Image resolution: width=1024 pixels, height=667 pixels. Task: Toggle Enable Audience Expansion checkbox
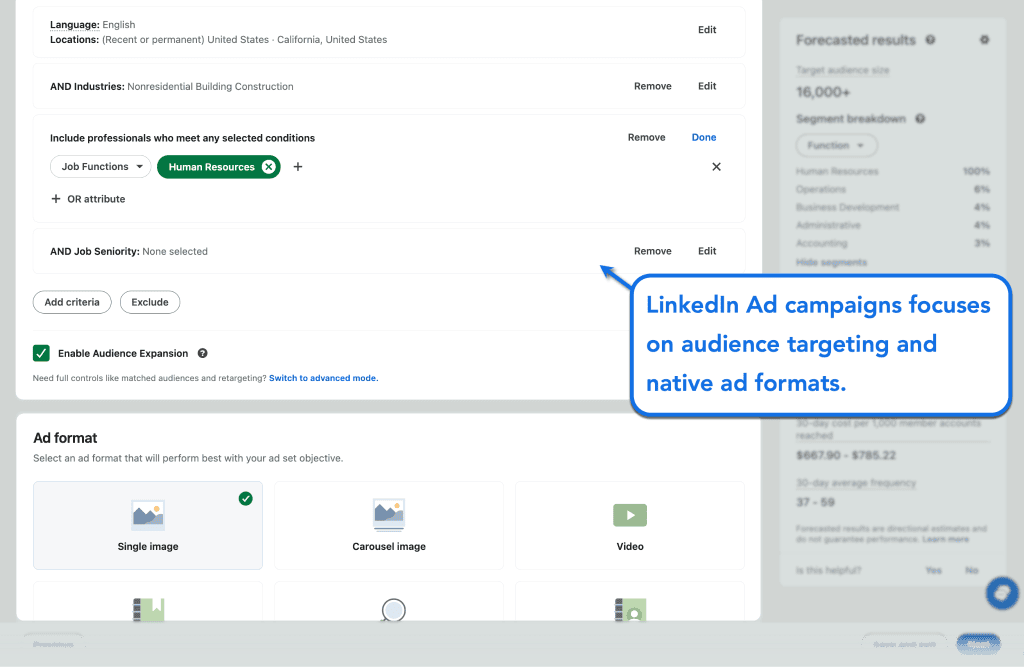41,353
